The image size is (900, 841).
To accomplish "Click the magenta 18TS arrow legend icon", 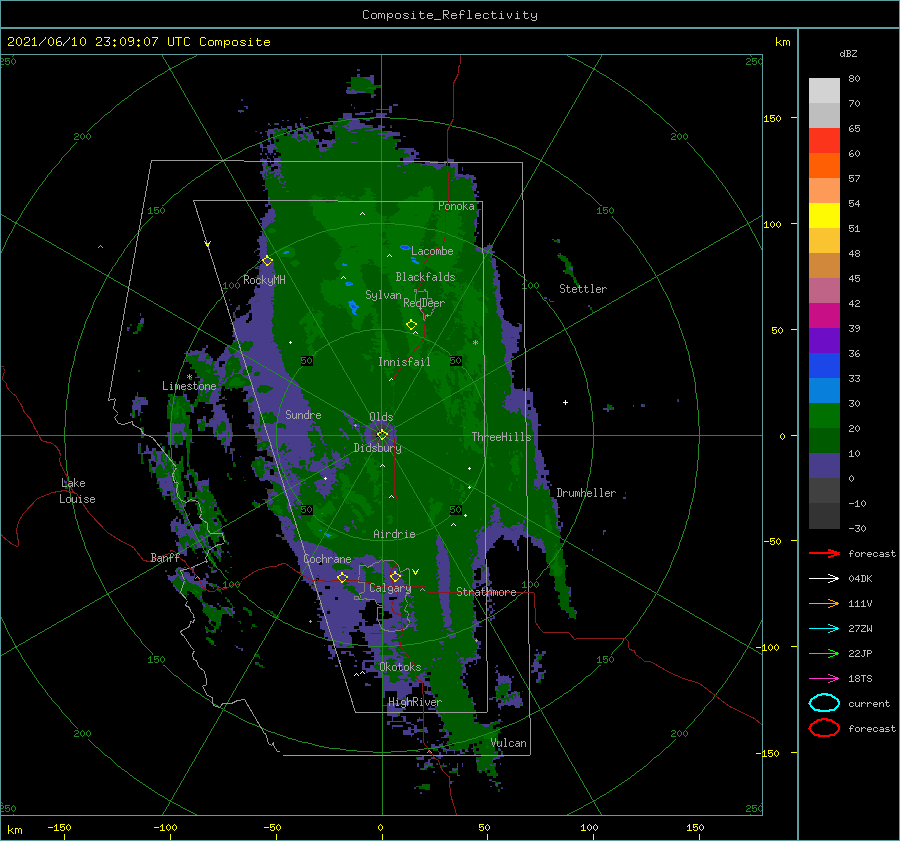I will (824, 679).
